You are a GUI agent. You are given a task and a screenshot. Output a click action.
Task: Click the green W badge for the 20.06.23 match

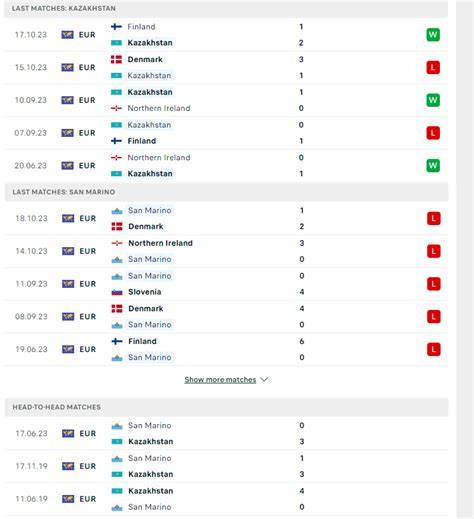point(433,166)
